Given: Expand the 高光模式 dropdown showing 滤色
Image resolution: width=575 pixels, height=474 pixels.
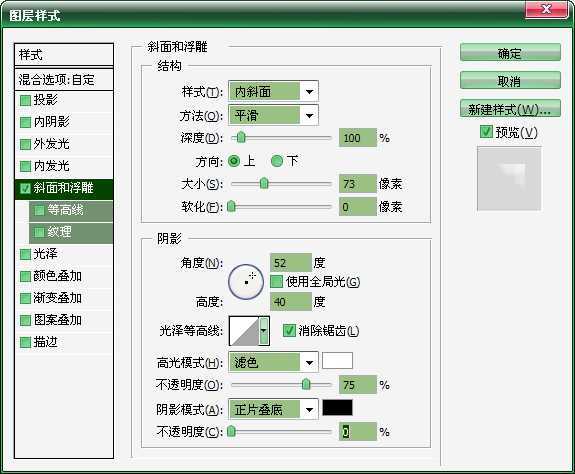Looking at the screenshot, I should pyautogui.click(x=273, y=363).
